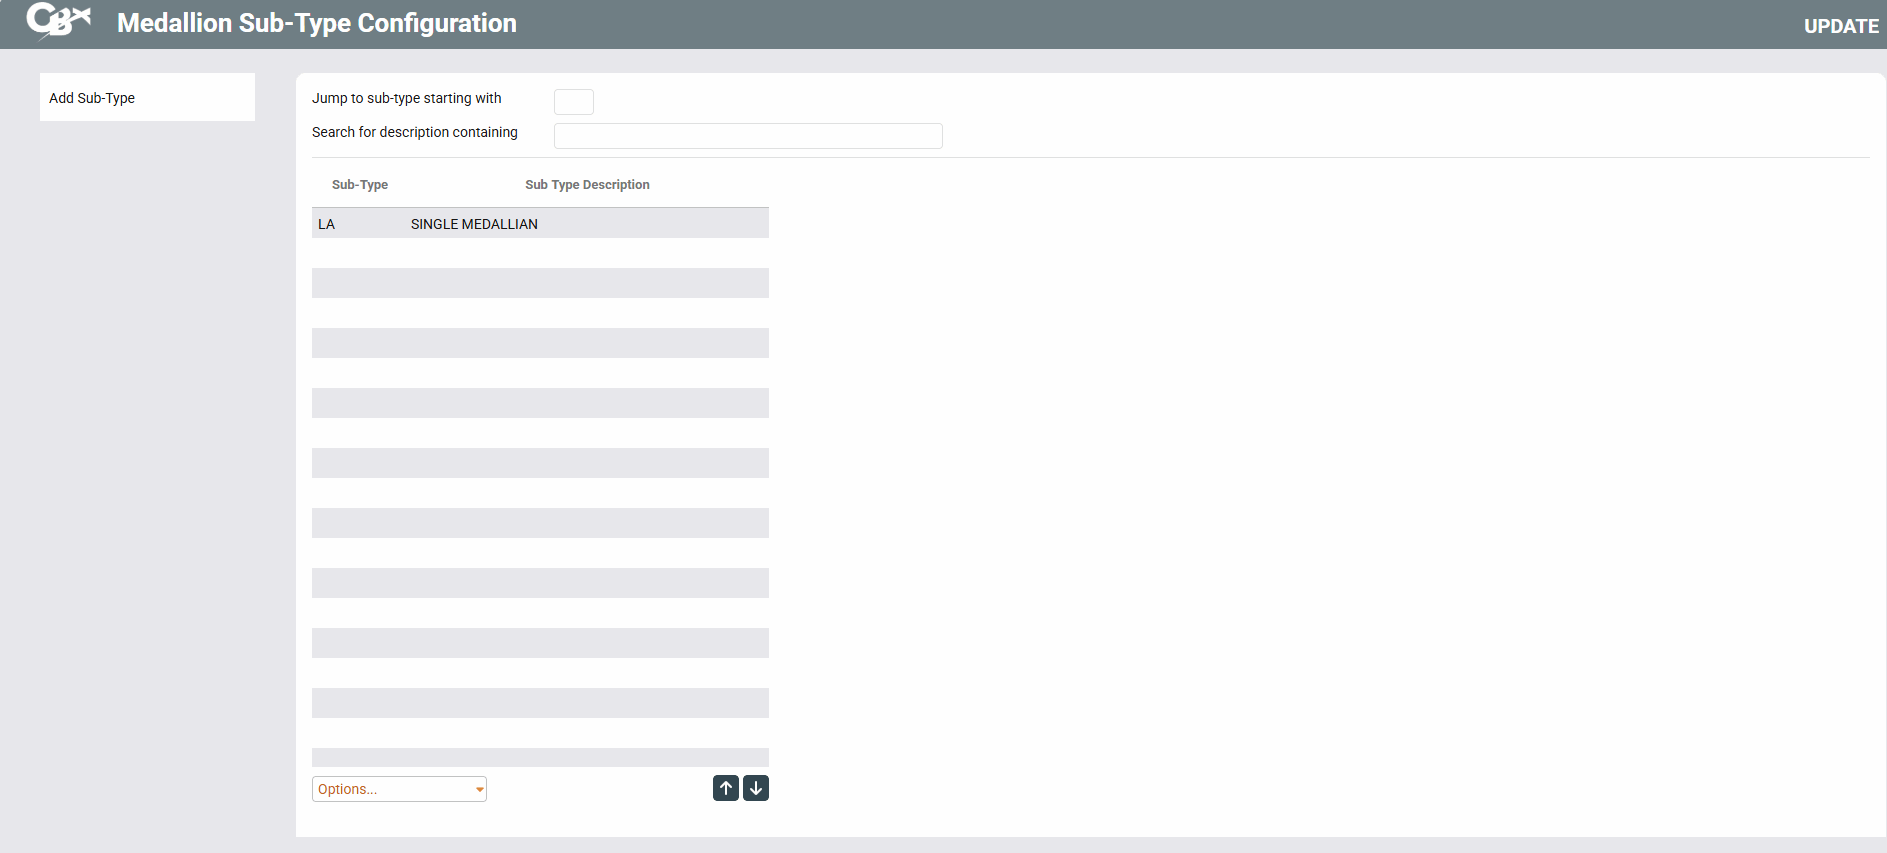Click the Sub-Type column header
This screenshot has height=853, width=1887.
pyautogui.click(x=359, y=185)
